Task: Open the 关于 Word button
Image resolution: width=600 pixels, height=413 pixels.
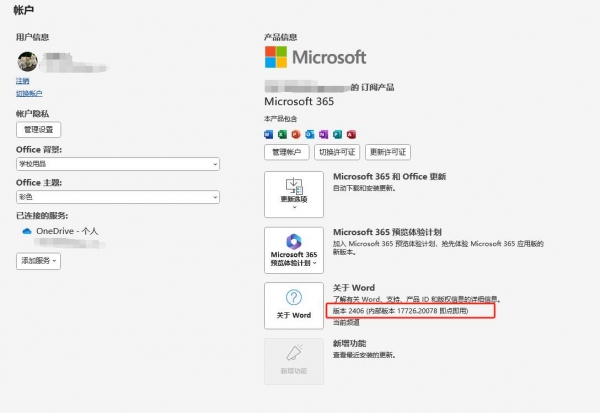Action: pos(294,306)
